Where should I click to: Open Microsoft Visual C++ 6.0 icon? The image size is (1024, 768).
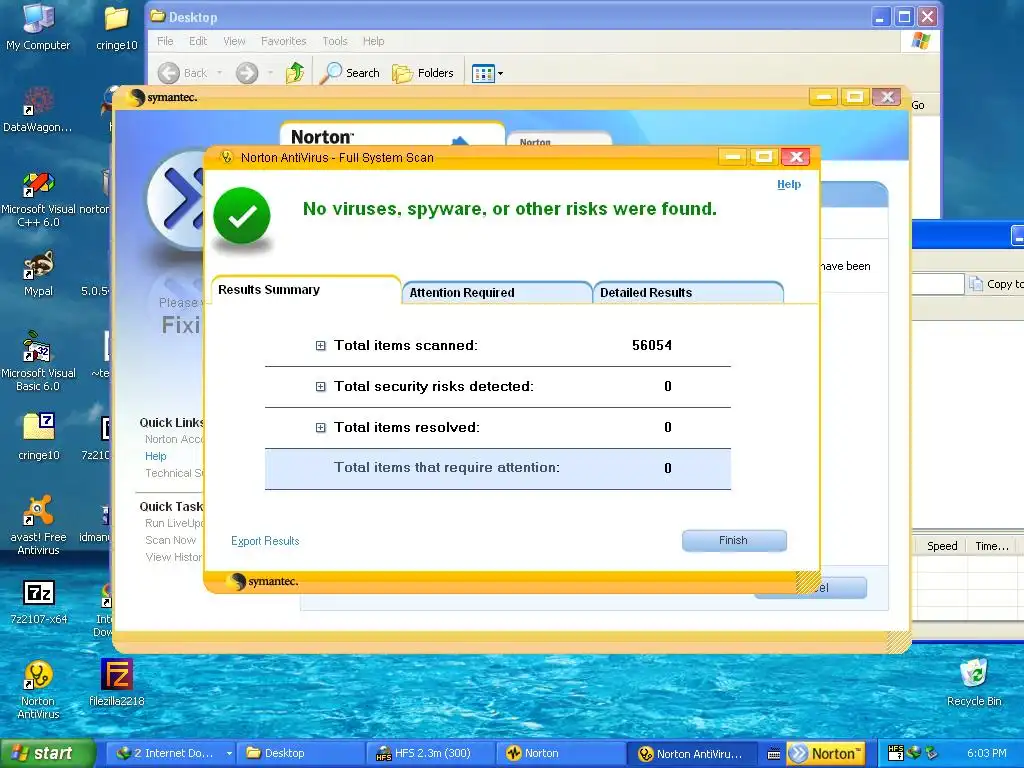pyautogui.click(x=39, y=200)
